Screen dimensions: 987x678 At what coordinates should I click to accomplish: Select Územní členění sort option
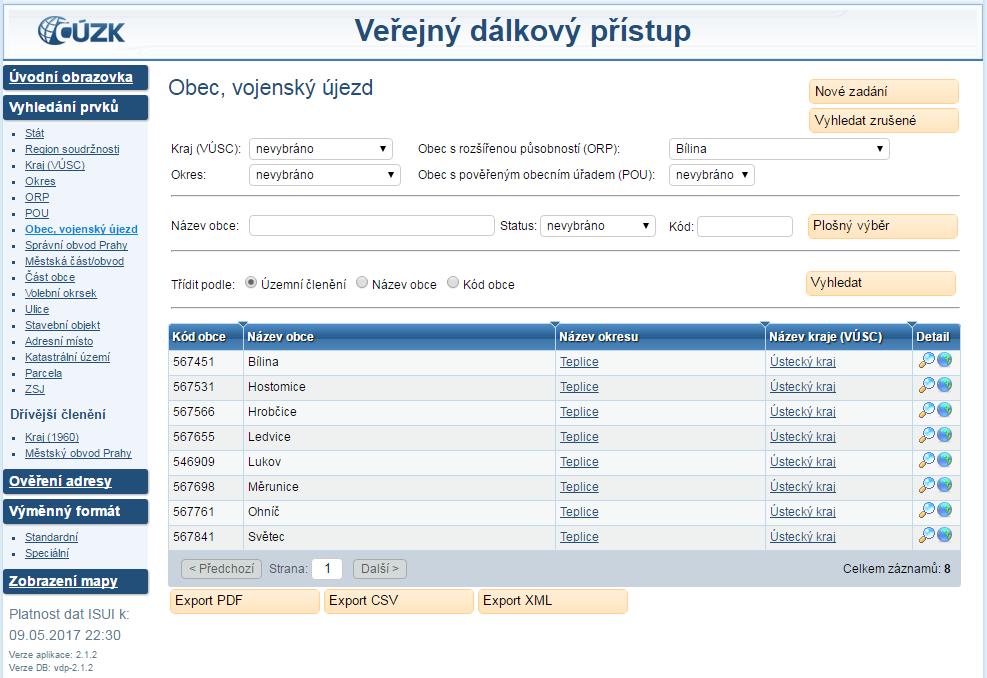251,283
